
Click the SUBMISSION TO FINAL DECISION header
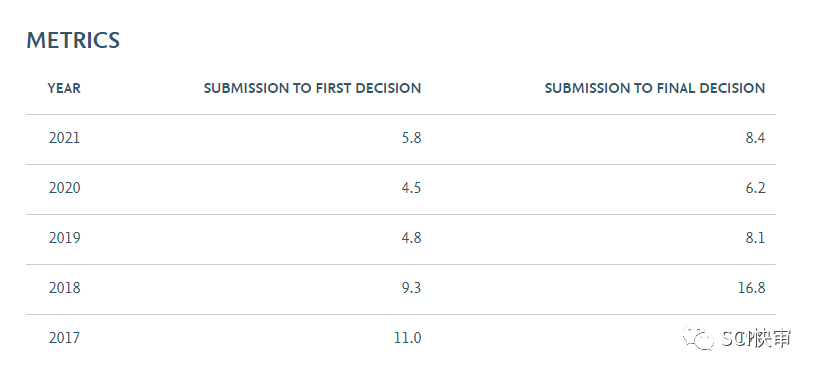[x=655, y=88]
